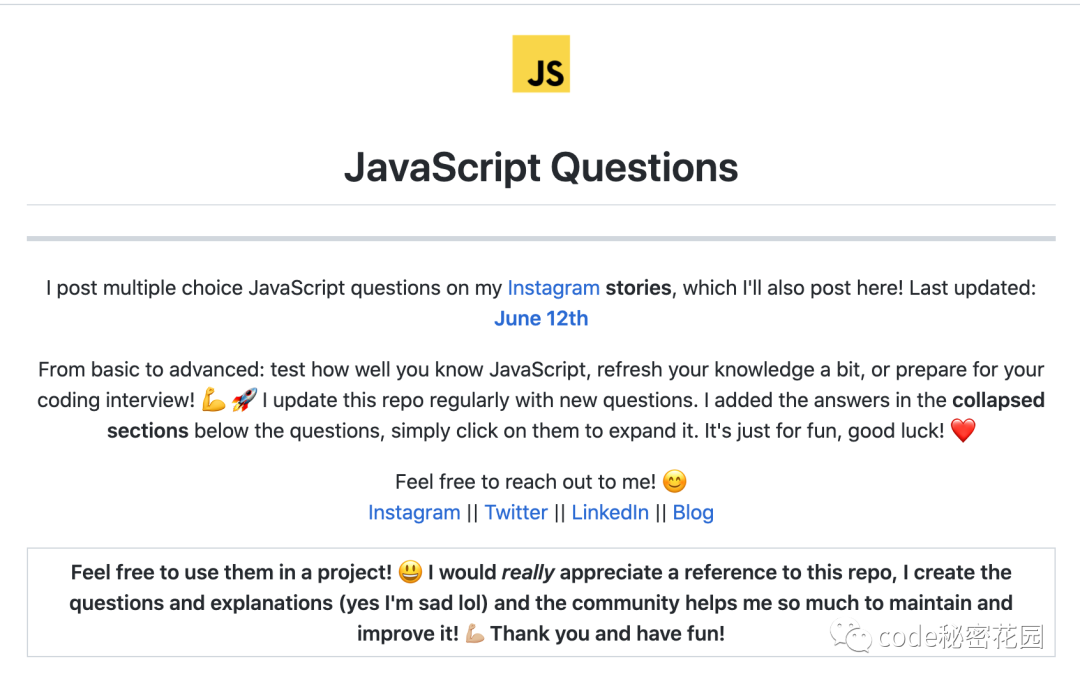
Task: Click the thick gray horizontal divider
Action: click(x=541, y=238)
